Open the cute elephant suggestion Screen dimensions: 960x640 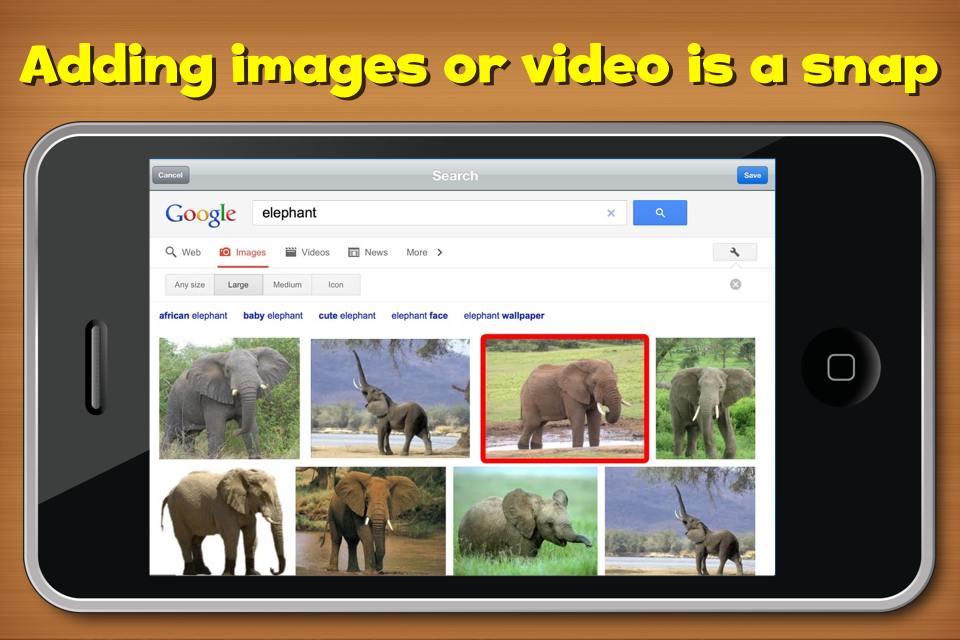[347, 316]
